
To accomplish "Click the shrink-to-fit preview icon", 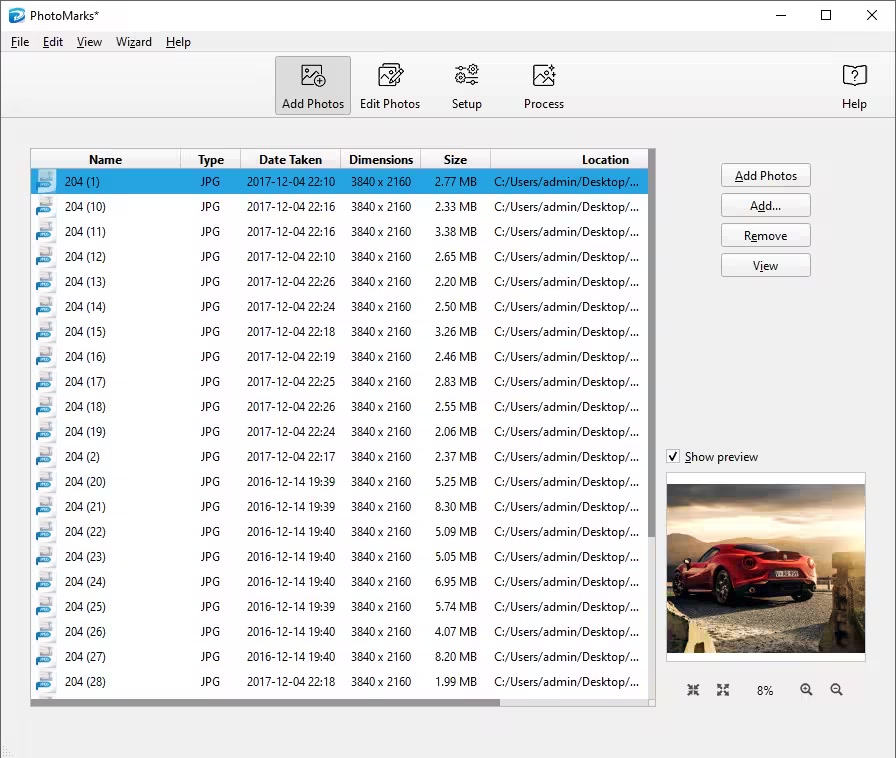I will [693, 690].
